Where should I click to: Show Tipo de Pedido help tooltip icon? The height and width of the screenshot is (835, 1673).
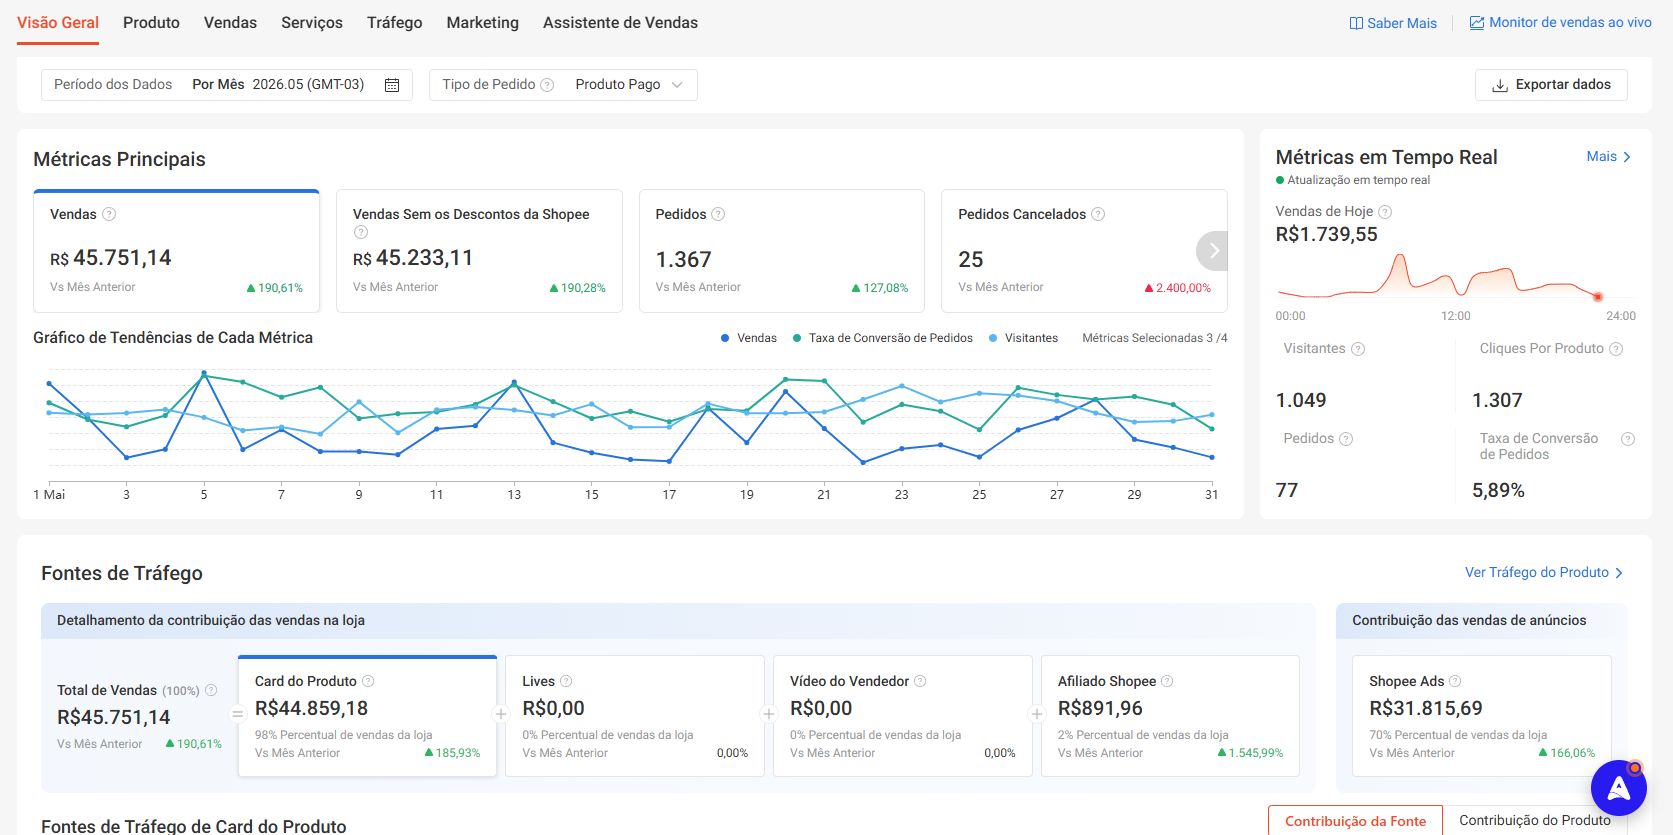[x=547, y=85]
